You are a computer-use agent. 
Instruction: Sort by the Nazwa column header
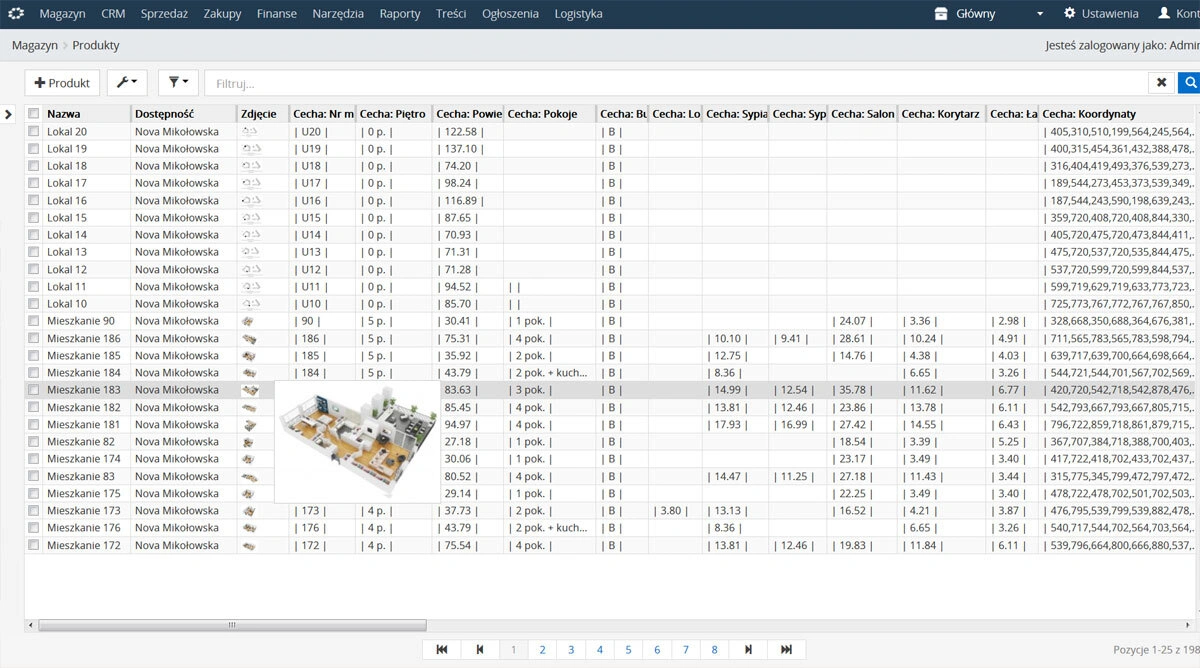(x=87, y=114)
